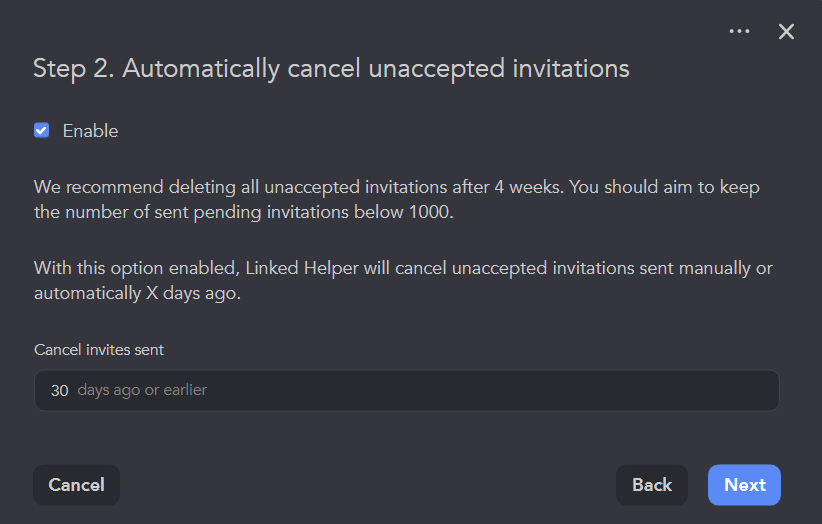Viewport: 822px width, 524px height.
Task: Click the value 30 in the days field
Action: point(60,390)
